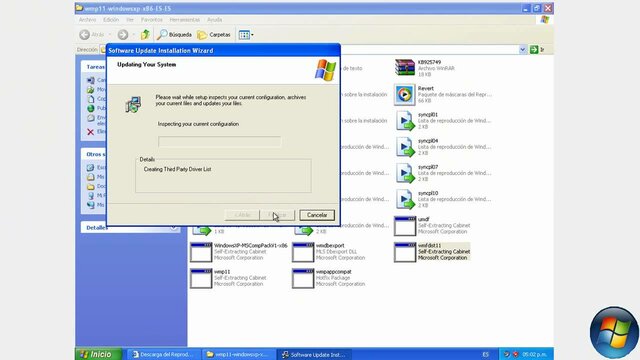Image resolution: width=640 pixels, height=360 pixels.
Task: Click the Atrás back arrow icon
Action: click(x=84, y=35)
